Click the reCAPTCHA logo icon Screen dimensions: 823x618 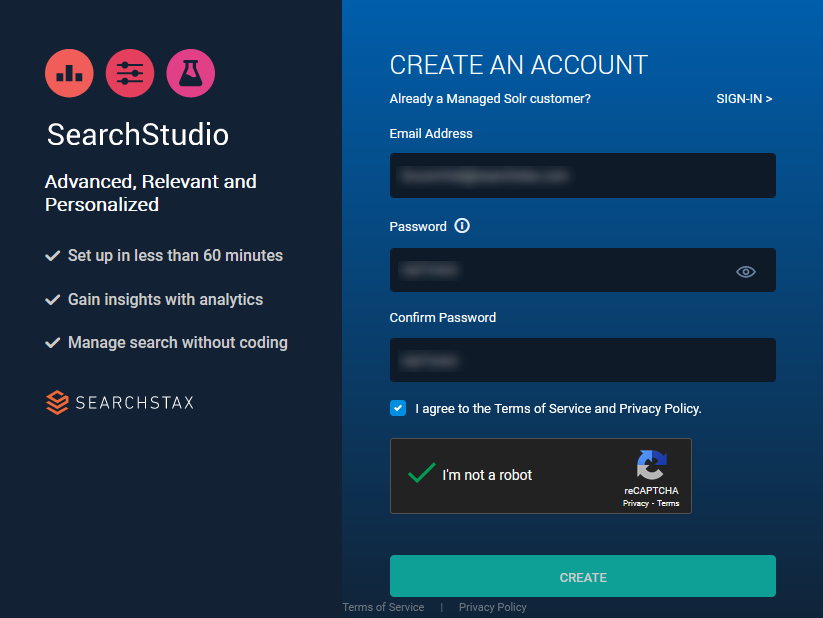[651, 465]
